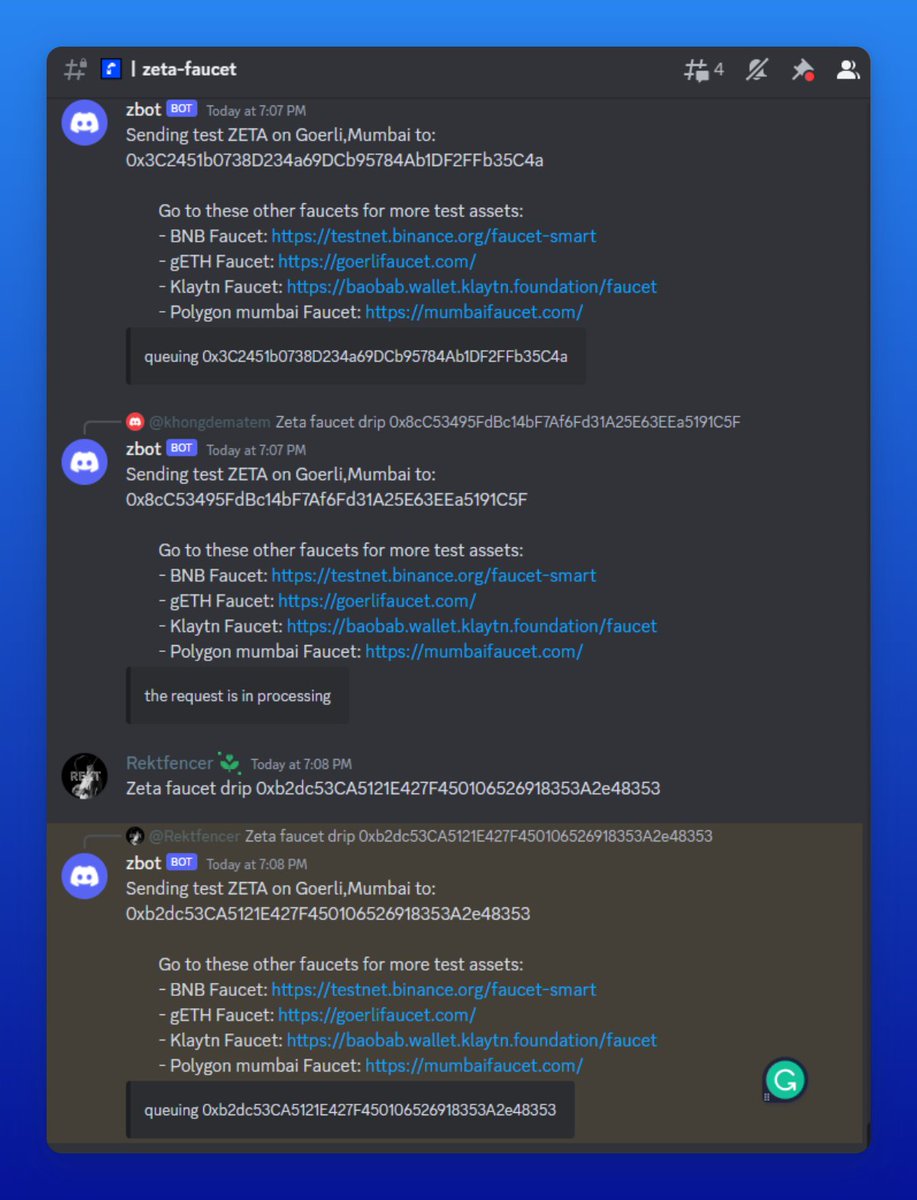Jump to @khongdematem replied message
917x1200 pixels.
(510, 422)
